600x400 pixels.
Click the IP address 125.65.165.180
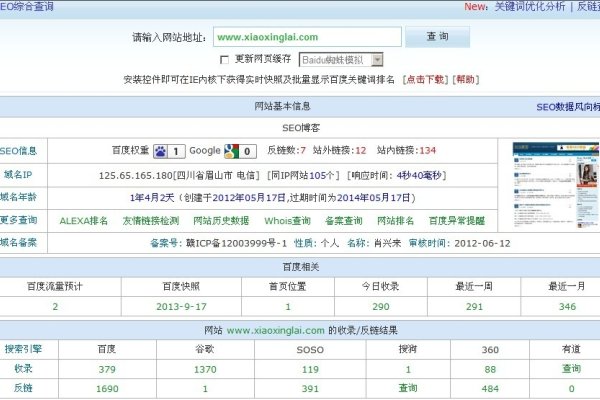coord(136,176)
